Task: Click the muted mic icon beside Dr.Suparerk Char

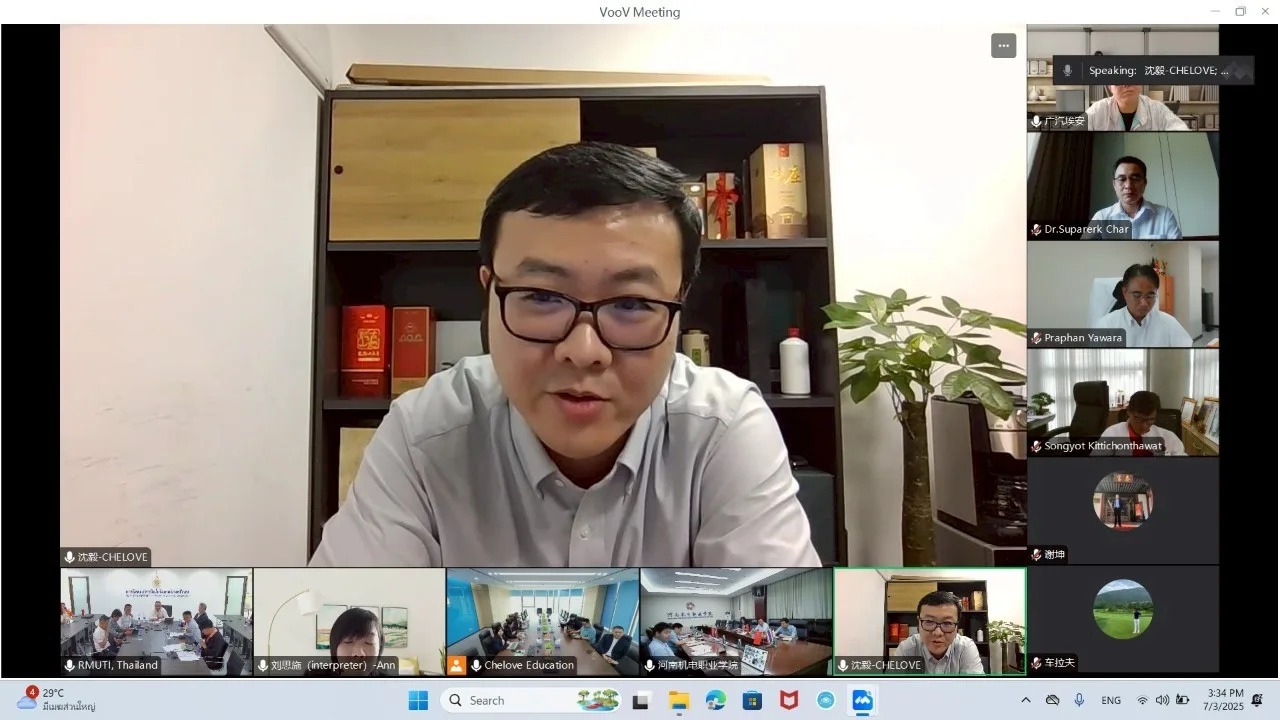Action: 1037,230
